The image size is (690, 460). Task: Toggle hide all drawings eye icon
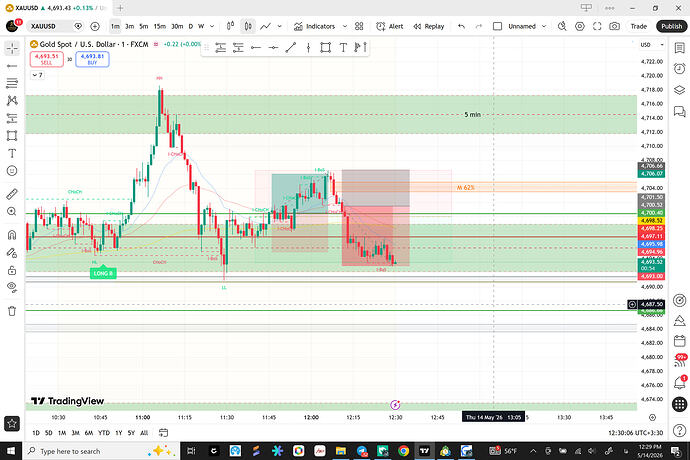(x=12, y=287)
